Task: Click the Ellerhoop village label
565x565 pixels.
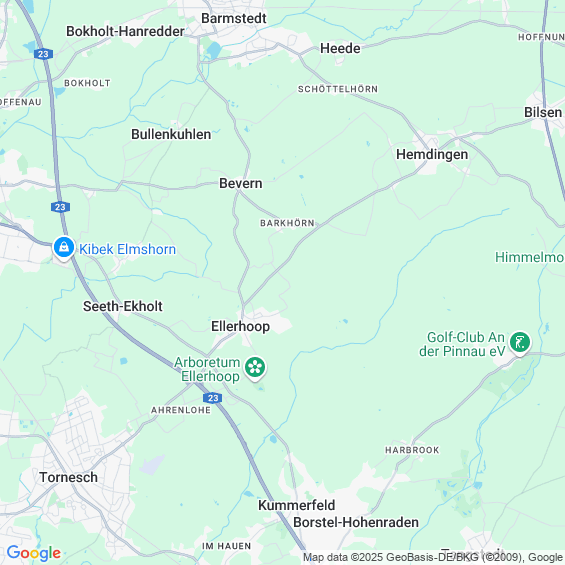Action: click(240, 326)
